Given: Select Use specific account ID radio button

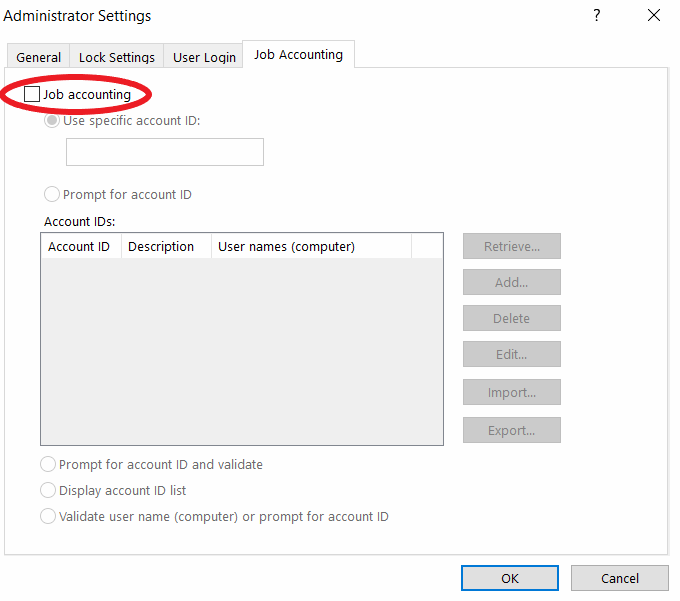Looking at the screenshot, I should pyautogui.click(x=52, y=121).
